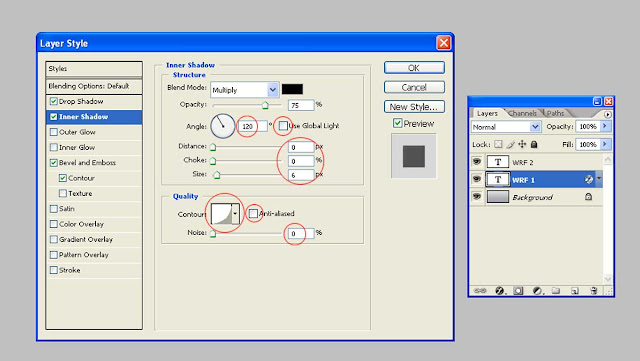Open the new adjustment layer icon
Image resolution: width=640 pixels, height=361 pixels.
click(x=538, y=291)
